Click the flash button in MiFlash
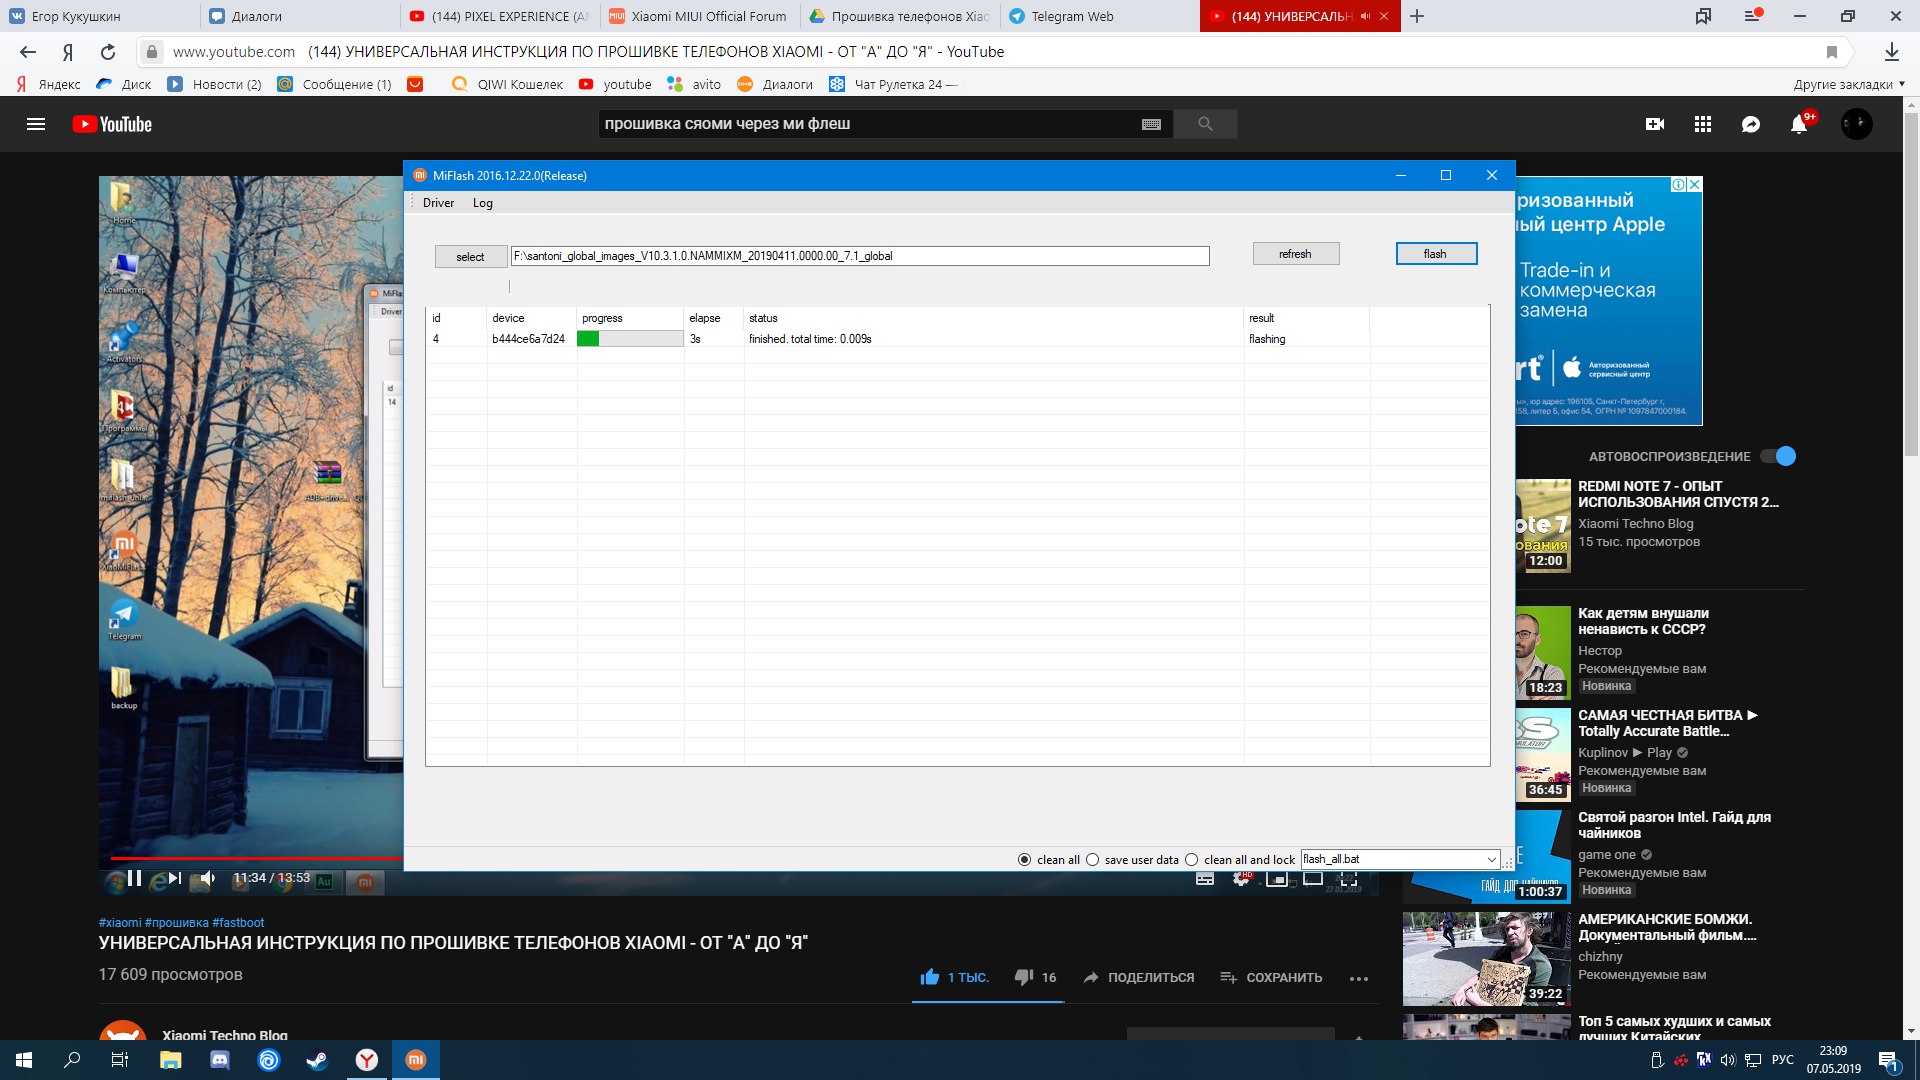Screen dimensions: 1920x1080 coord(1436,254)
